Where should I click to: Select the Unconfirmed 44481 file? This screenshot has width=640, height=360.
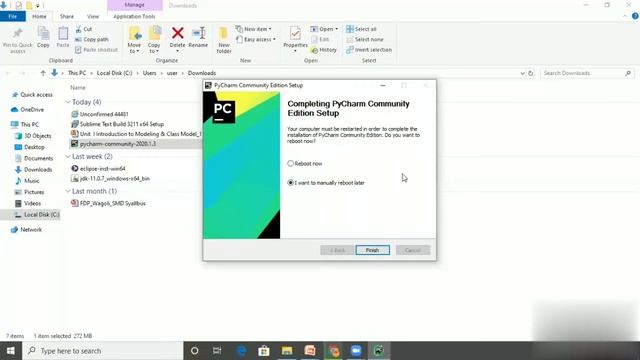coord(100,114)
